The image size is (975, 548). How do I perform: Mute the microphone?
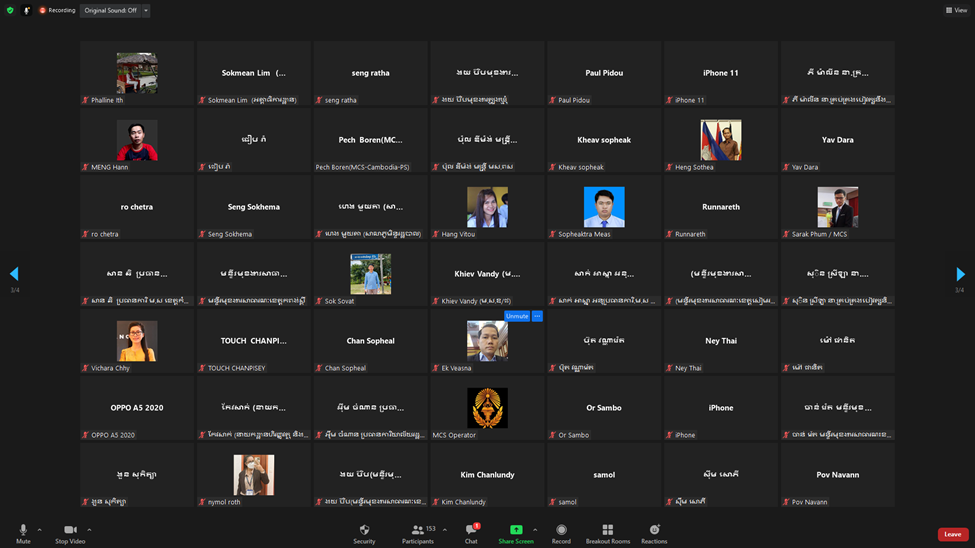23,533
